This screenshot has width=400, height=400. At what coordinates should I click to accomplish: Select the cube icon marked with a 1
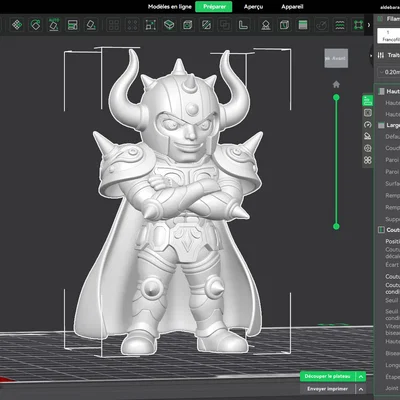tap(284, 25)
